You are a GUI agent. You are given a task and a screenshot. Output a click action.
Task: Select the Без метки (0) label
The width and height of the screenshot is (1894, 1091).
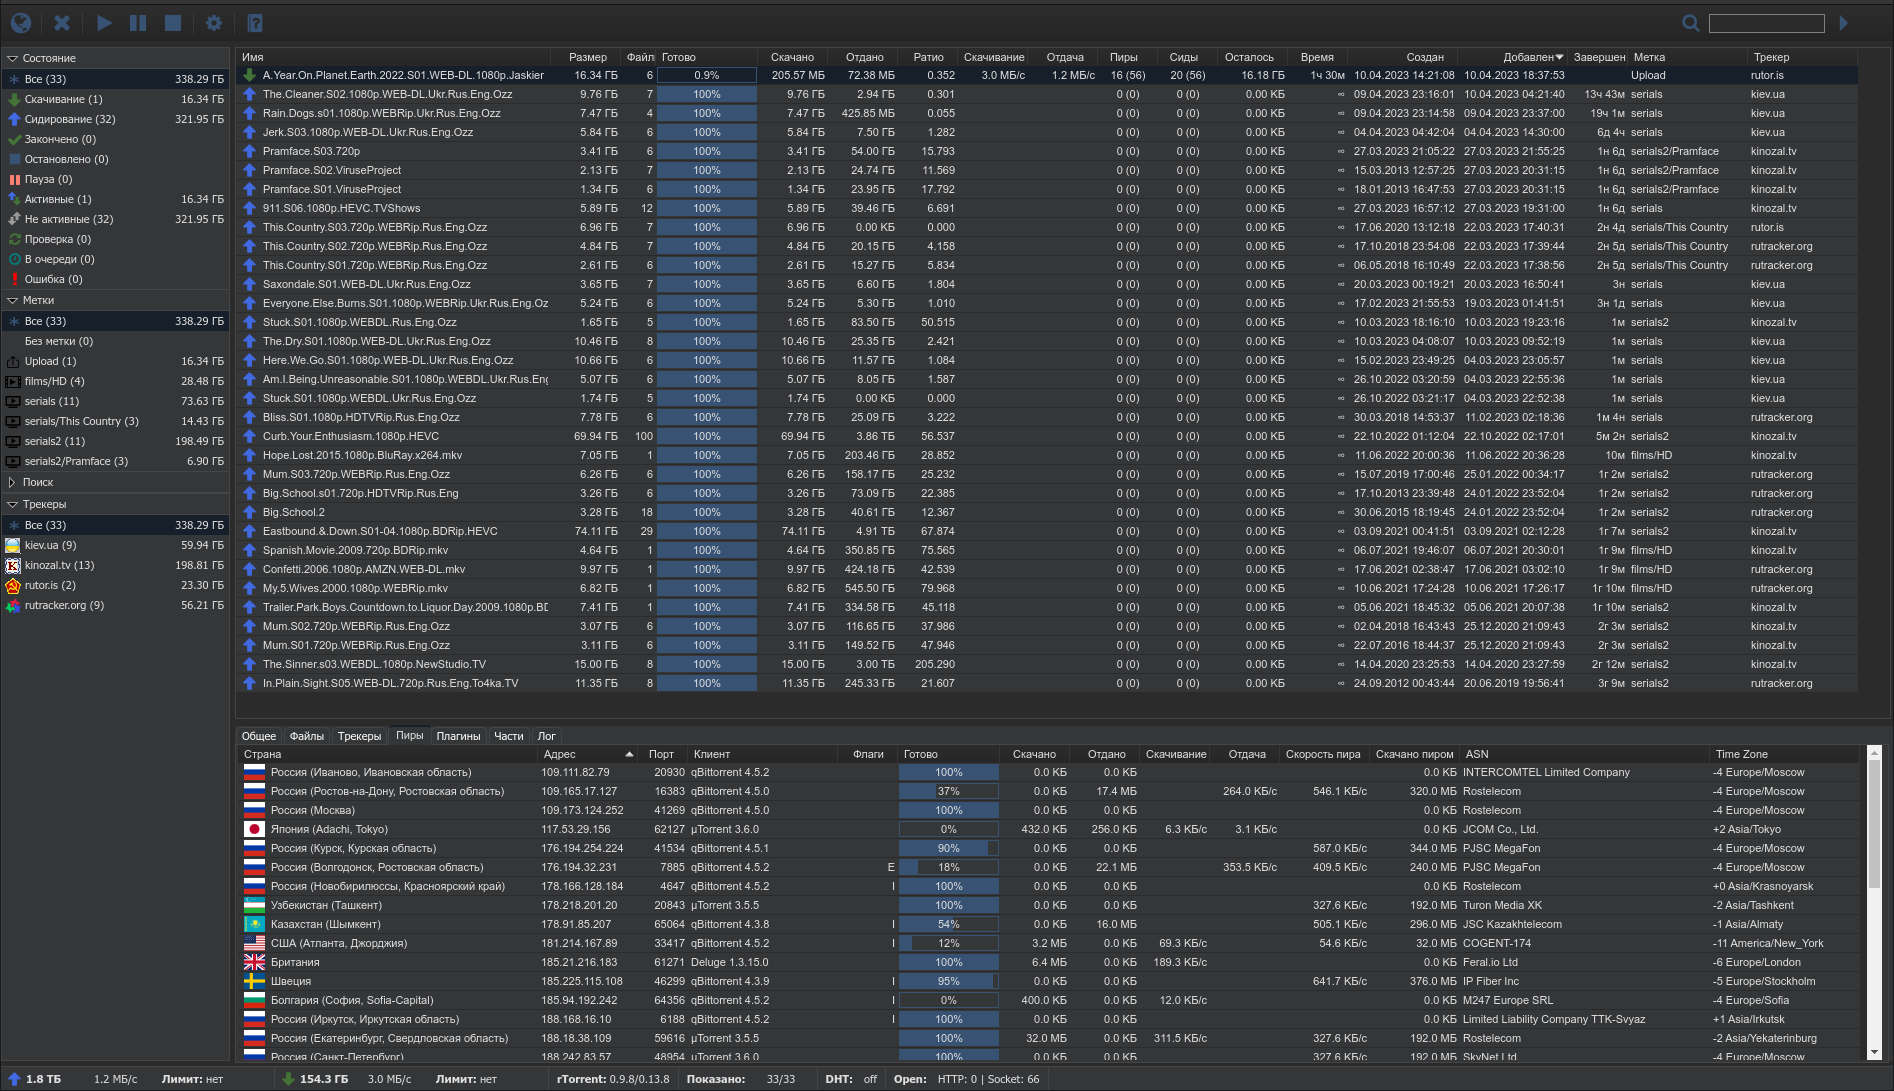pos(115,341)
